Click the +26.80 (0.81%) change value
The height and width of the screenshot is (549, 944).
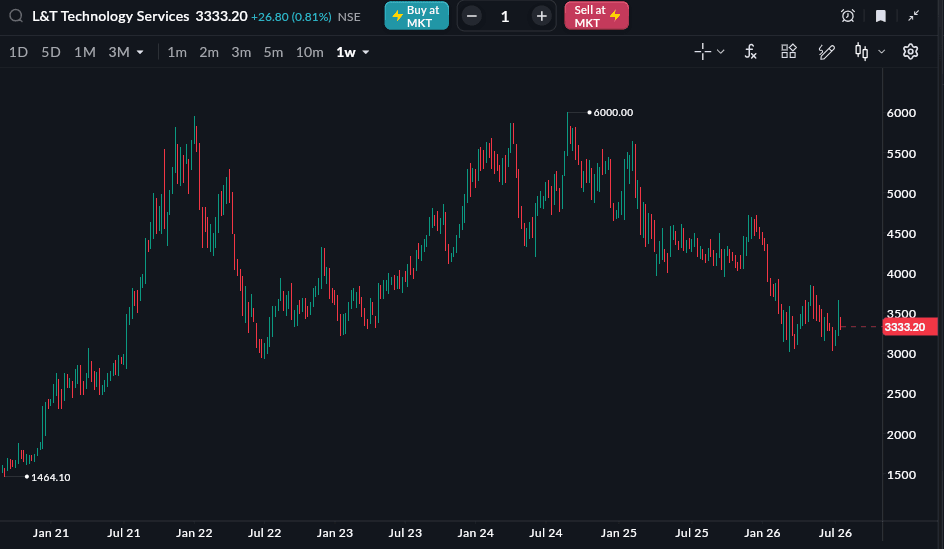[x=291, y=17]
